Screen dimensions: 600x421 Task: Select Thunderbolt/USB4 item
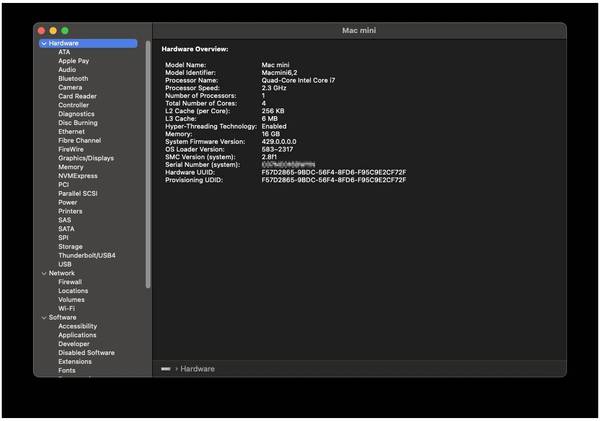coord(87,256)
